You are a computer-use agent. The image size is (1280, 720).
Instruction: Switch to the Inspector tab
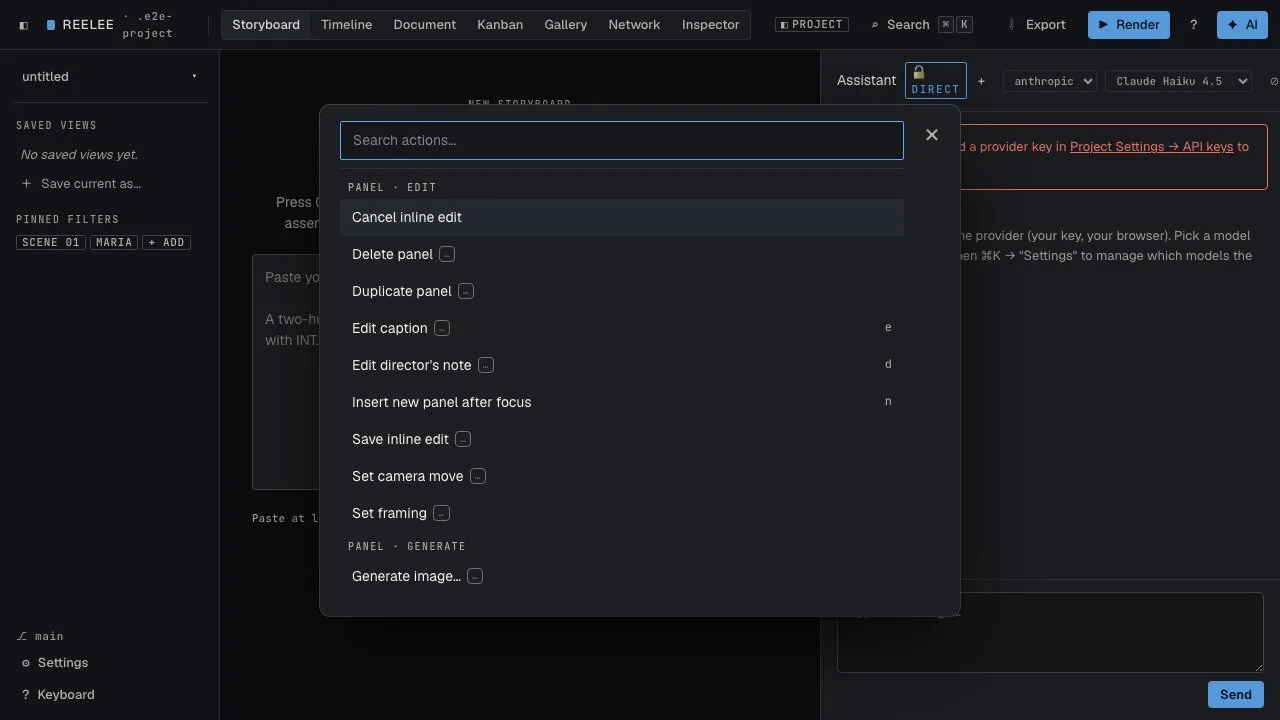point(711,25)
